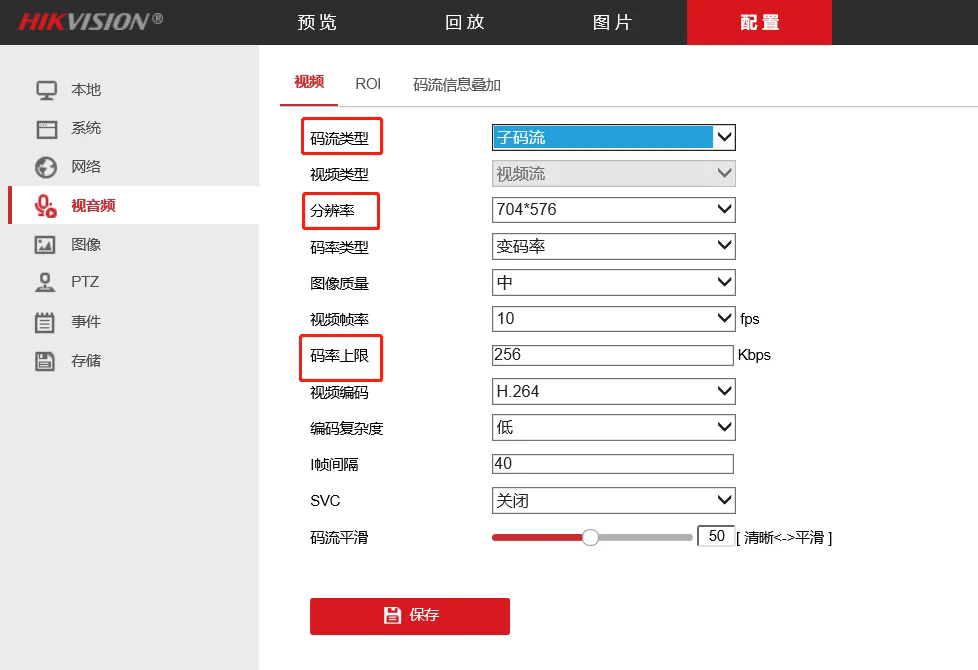Open the 视频编码 dropdown showing H.264

coord(613,392)
